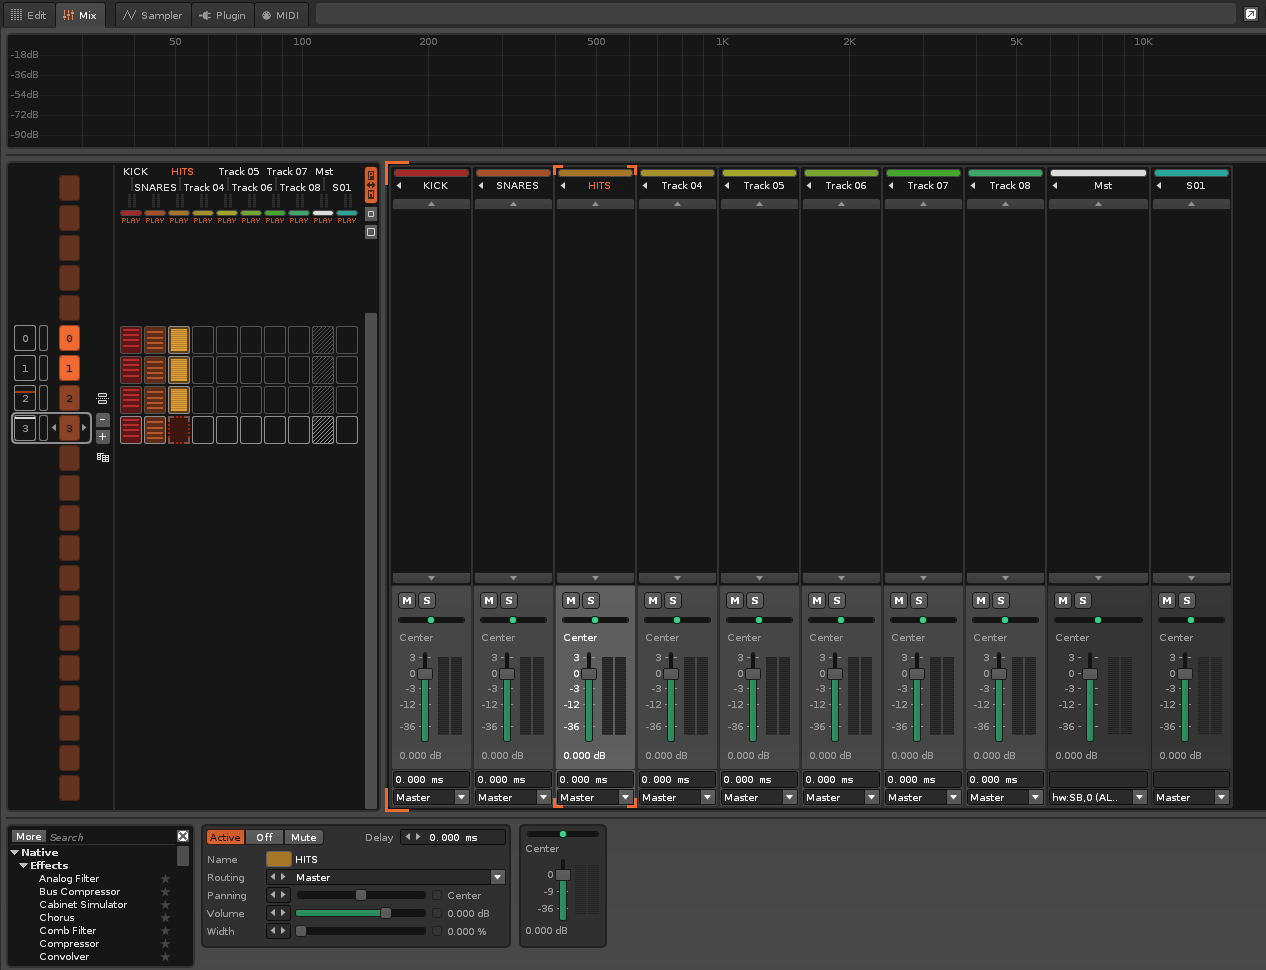Viewport: 1266px width, 970px height.
Task: Star the Bus Compressor effect
Action: pos(166,892)
